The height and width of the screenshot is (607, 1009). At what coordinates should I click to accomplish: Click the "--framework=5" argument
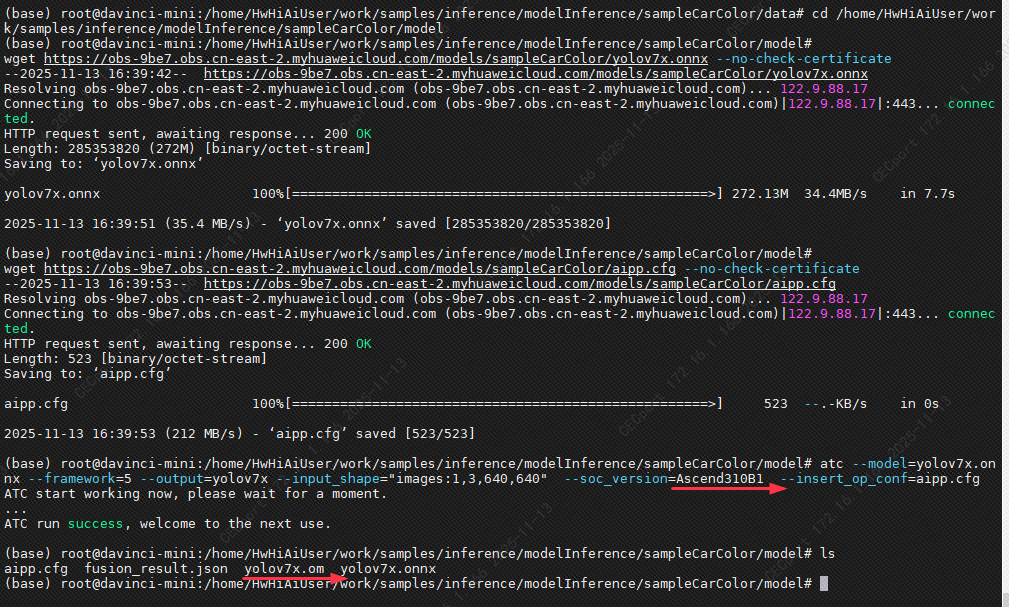coord(80,478)
